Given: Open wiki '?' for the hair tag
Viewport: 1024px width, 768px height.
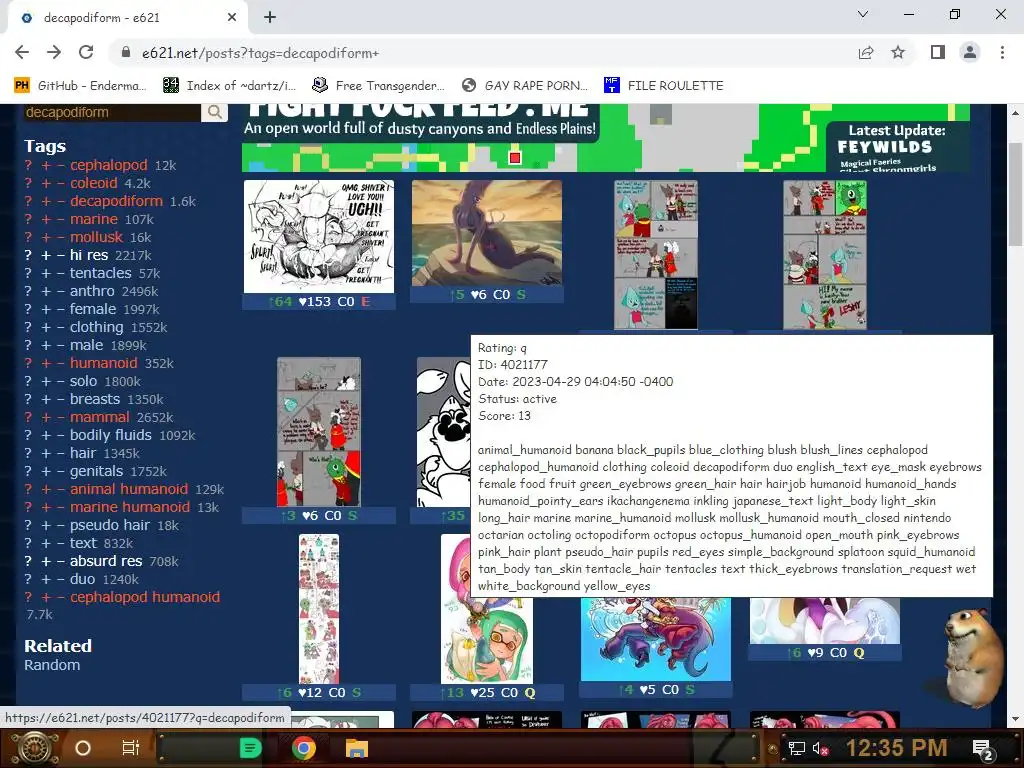Looking at the screenshot, I should pyautogui.click(x=28, y=453).
